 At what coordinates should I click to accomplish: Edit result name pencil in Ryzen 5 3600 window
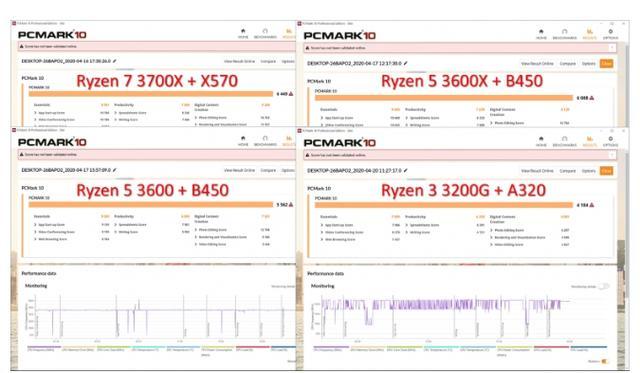[114, 170]
